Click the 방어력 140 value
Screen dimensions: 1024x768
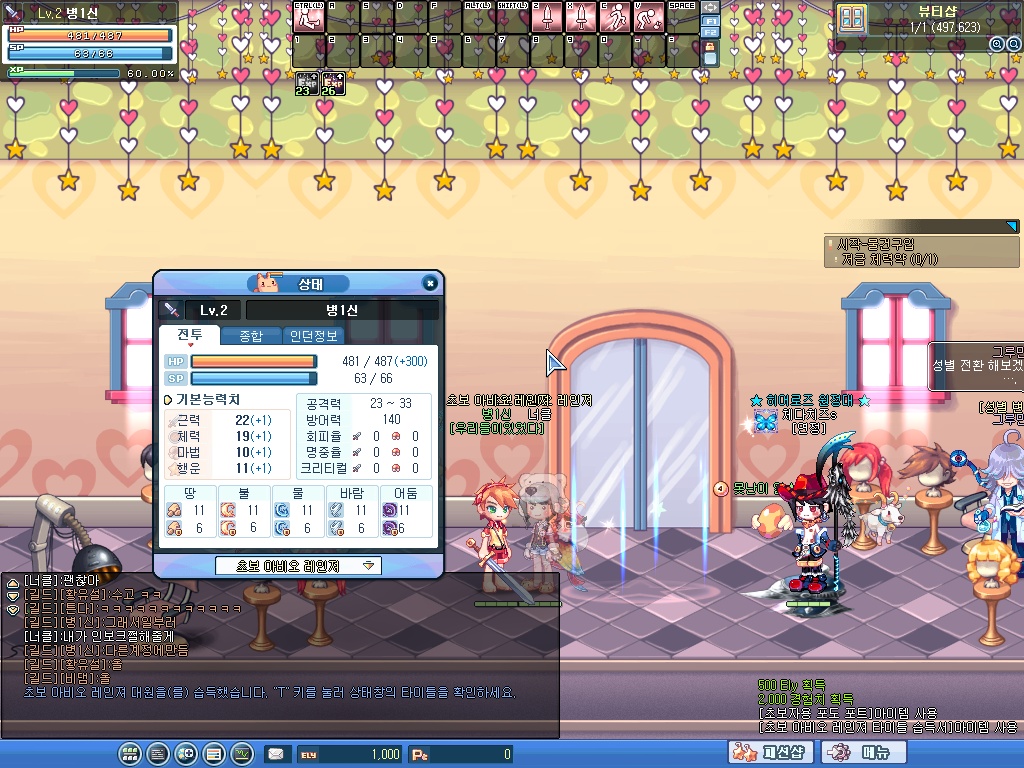(x=391, y=419)
